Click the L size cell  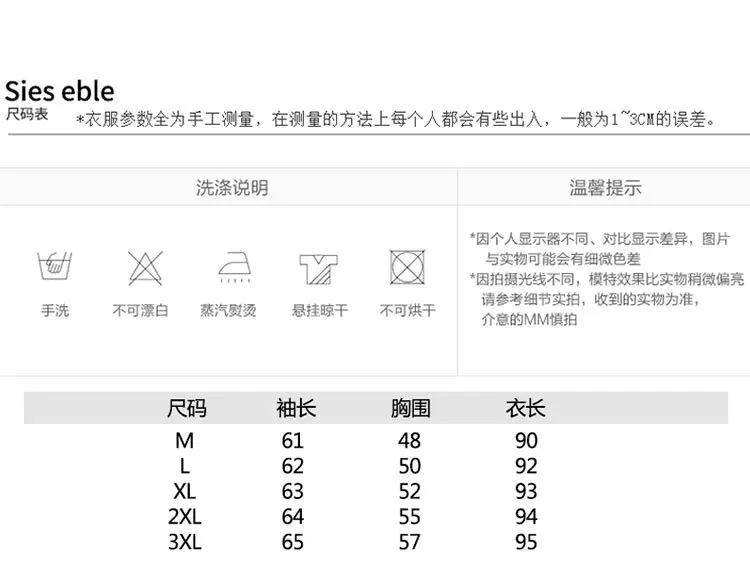click(185, 466)
